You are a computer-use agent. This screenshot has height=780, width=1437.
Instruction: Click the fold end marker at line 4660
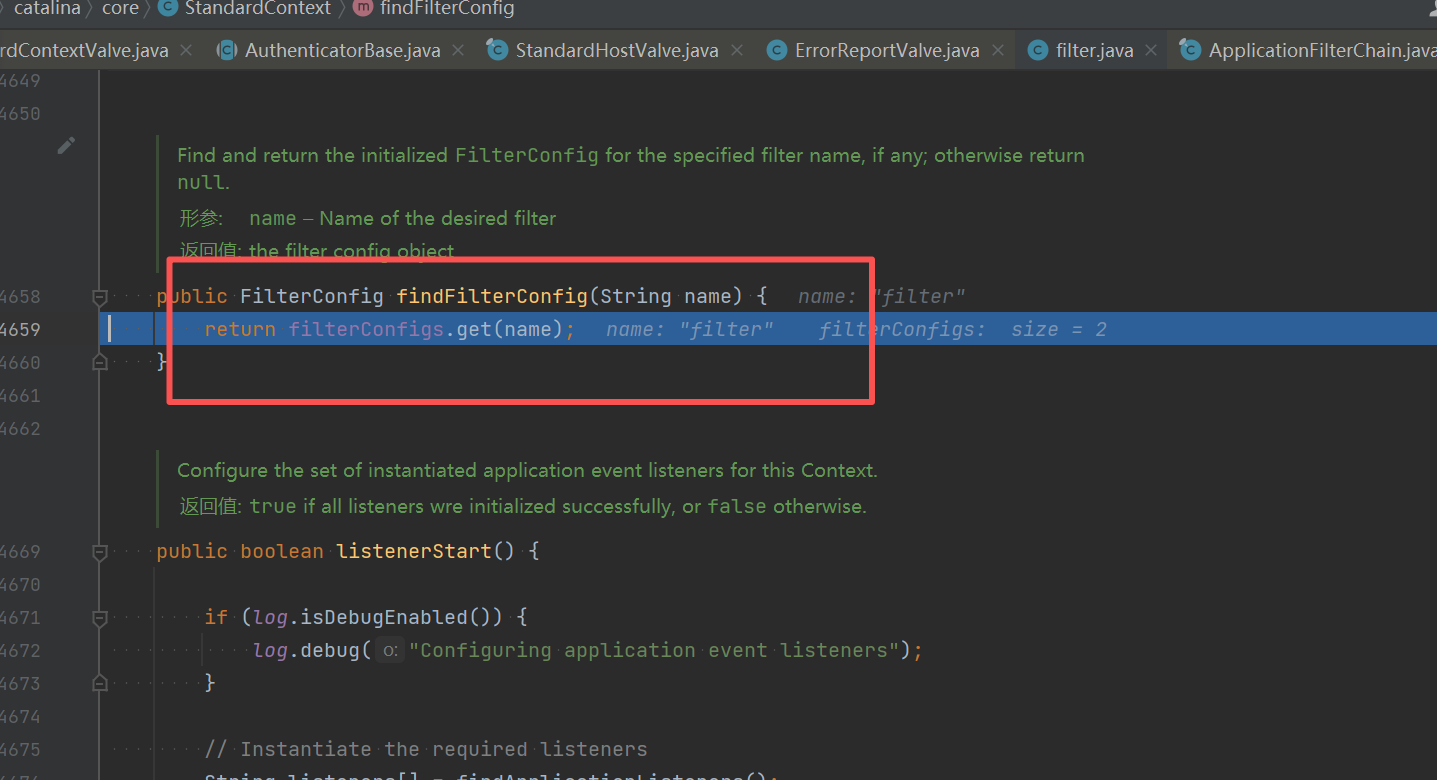pos(99,362)
